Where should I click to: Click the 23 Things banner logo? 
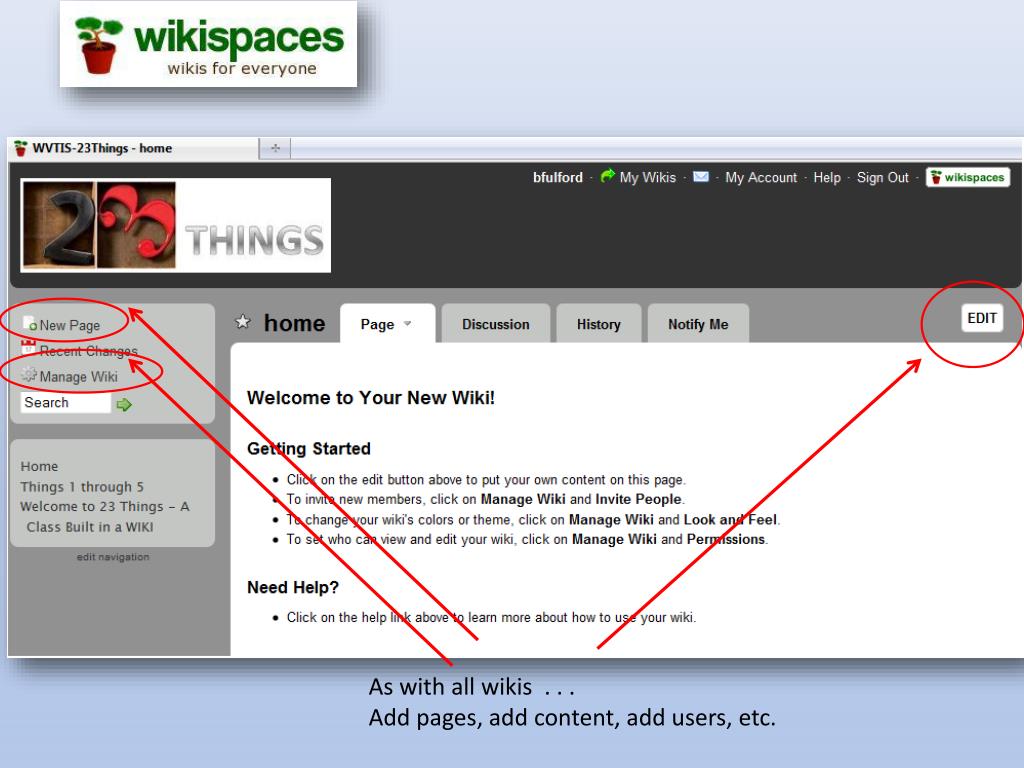pos(176,225)
